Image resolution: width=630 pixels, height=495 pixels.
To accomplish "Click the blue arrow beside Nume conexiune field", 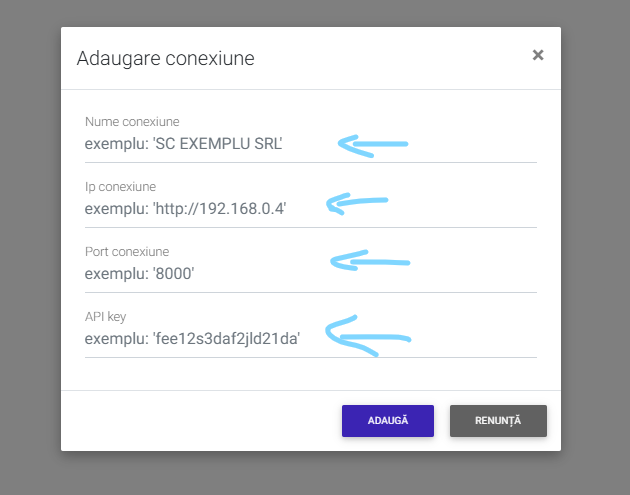I will click(372, 145).
